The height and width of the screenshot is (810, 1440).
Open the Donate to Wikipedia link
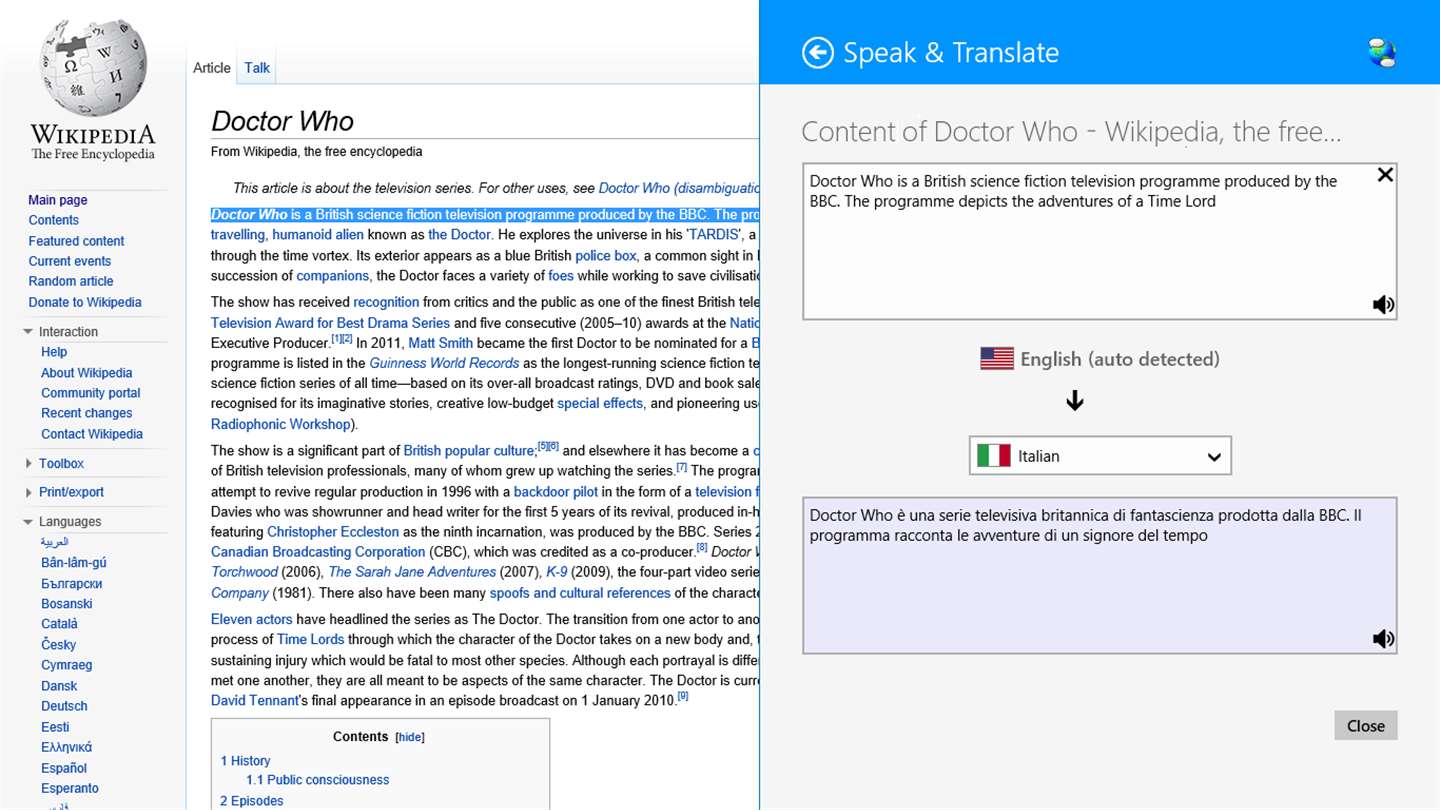(x=85, y=302)
